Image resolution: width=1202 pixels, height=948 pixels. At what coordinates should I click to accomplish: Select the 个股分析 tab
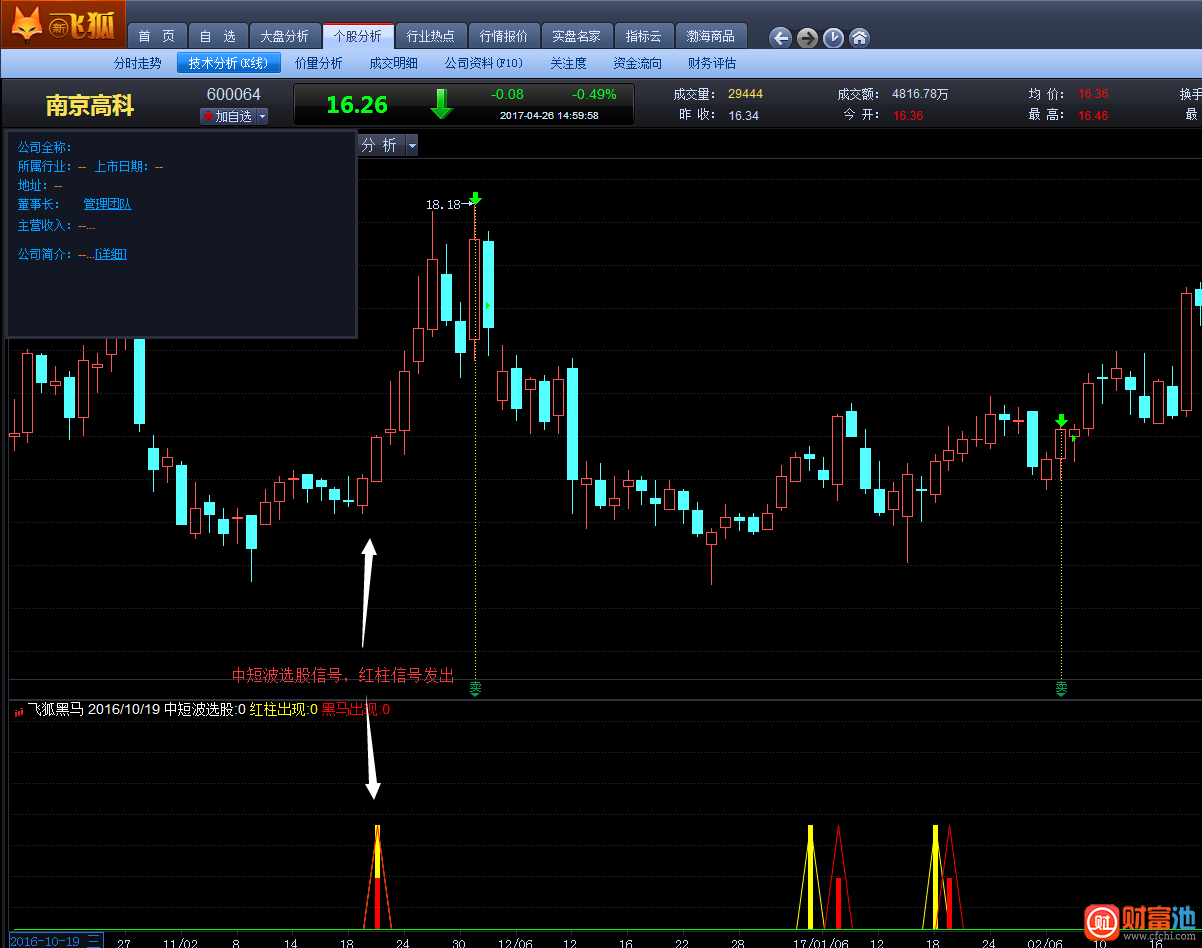click(358, 36)
